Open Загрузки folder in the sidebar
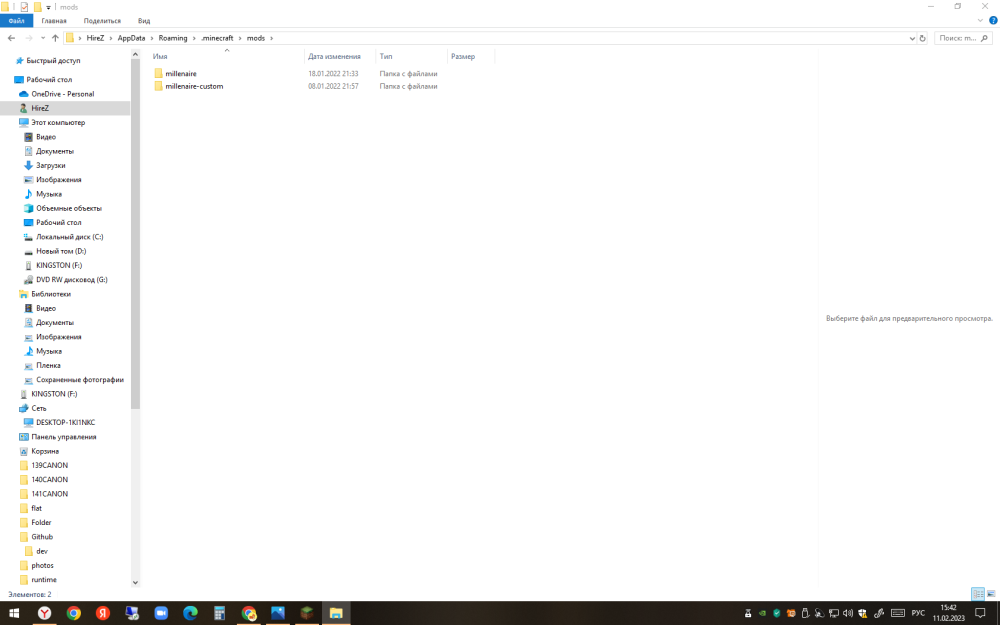 [50, 165]
